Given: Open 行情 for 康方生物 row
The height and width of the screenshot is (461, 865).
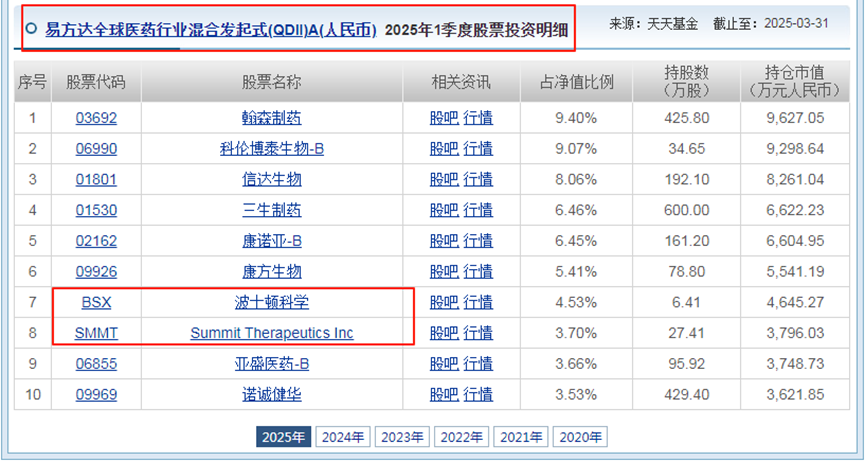Looking at the screenshot, I should 478,272.
